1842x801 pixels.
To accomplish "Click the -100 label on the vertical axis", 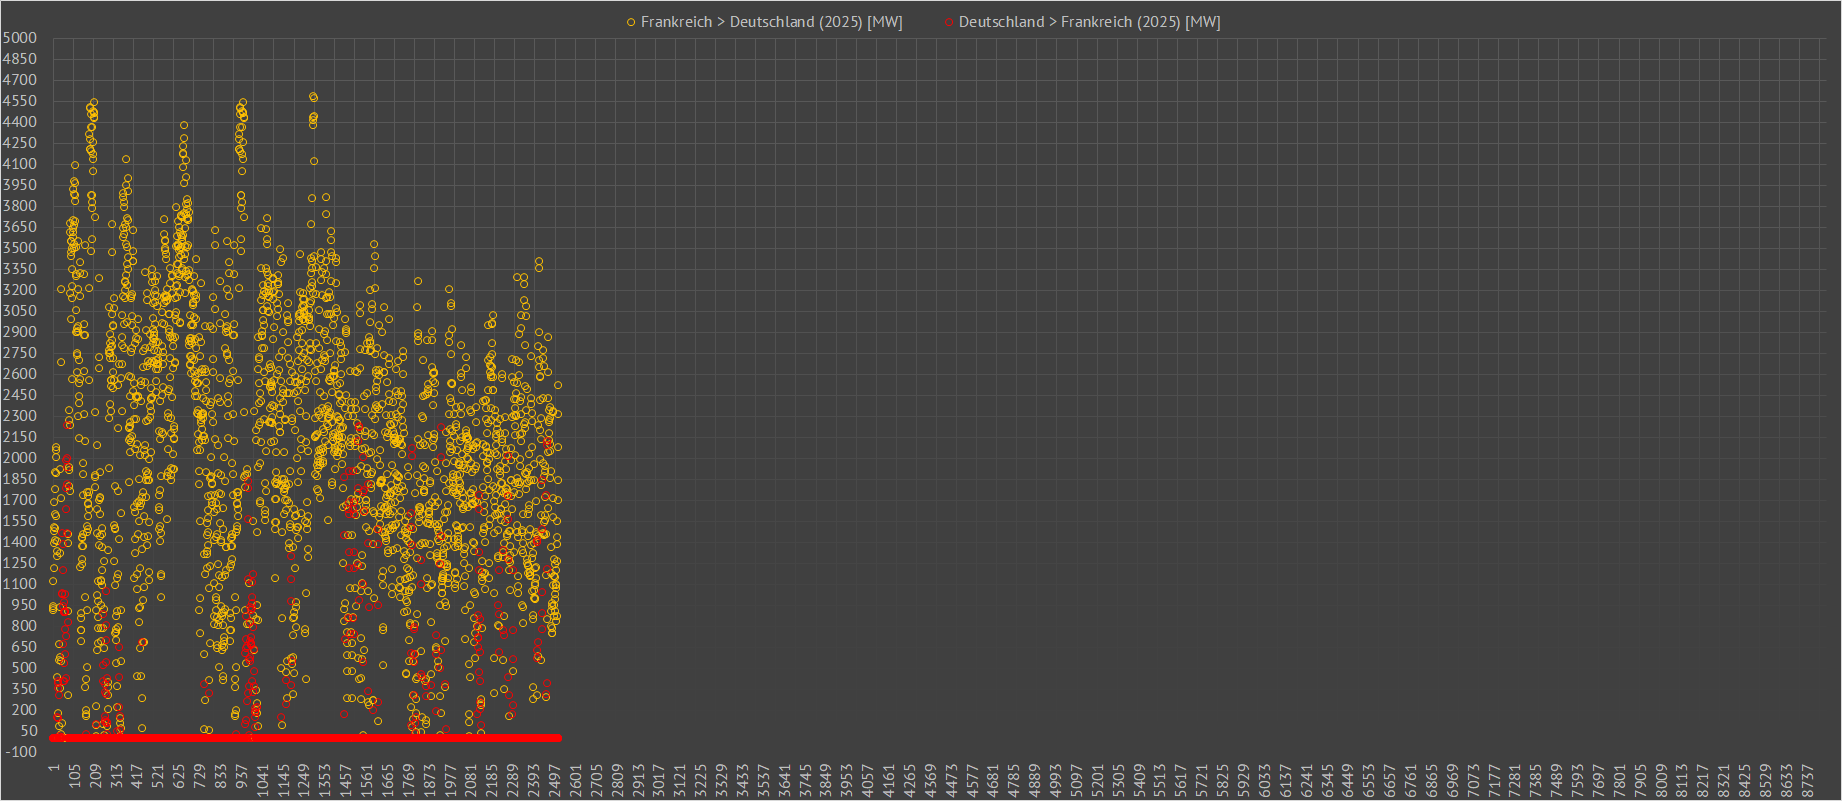I will pos(20,752).
